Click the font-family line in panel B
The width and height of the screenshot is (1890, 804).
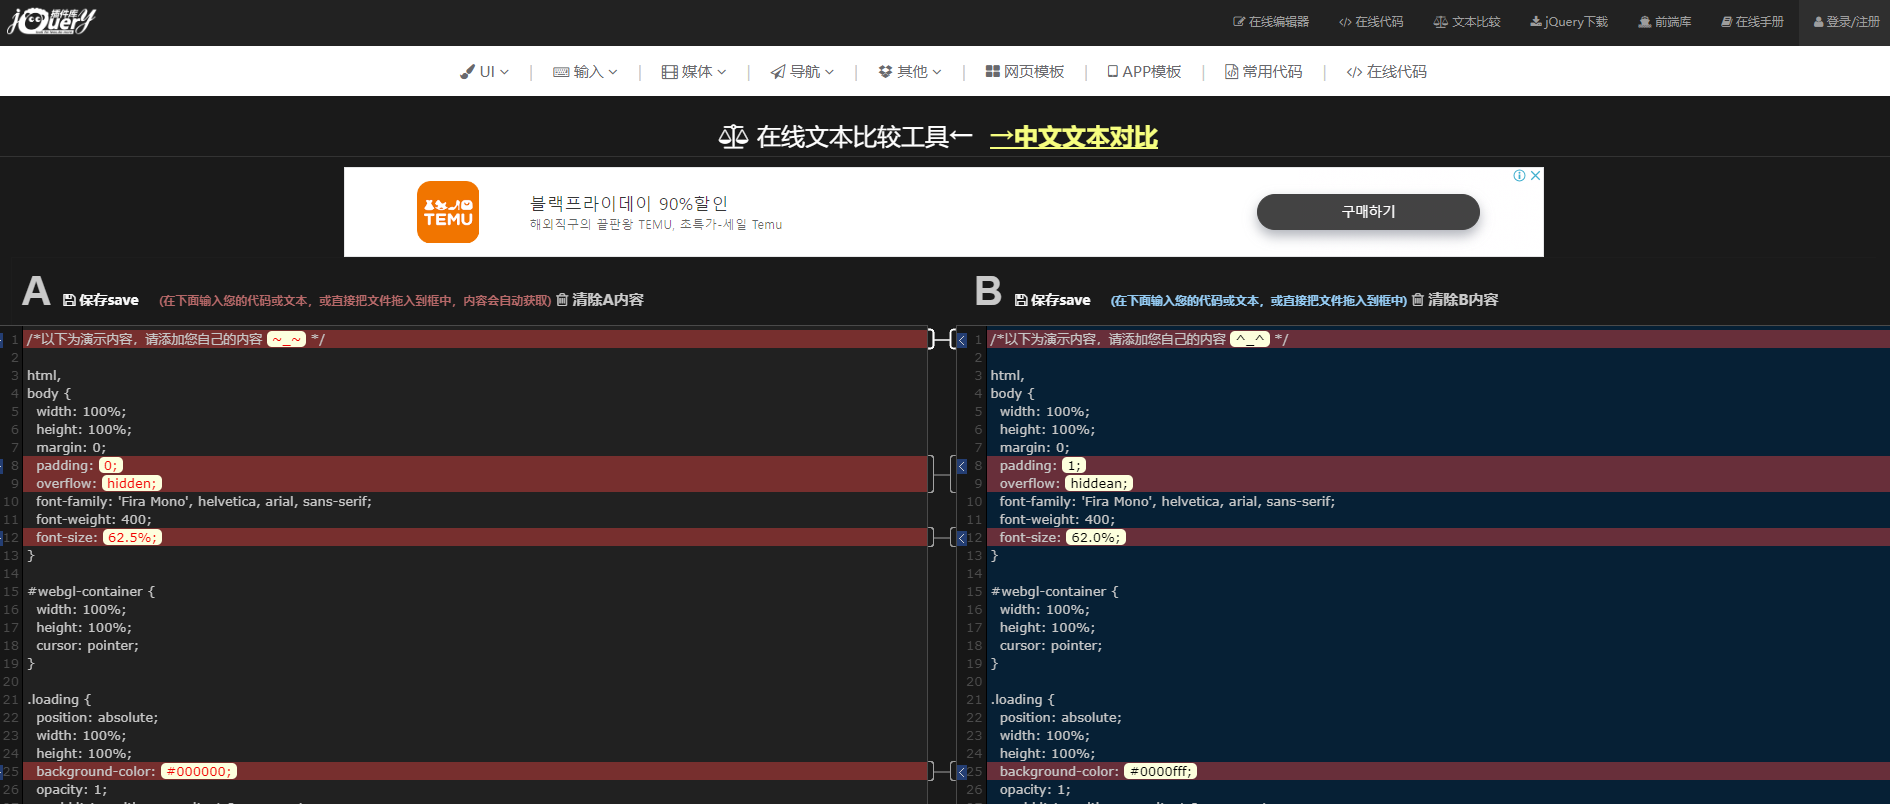tap(1167, 502)
